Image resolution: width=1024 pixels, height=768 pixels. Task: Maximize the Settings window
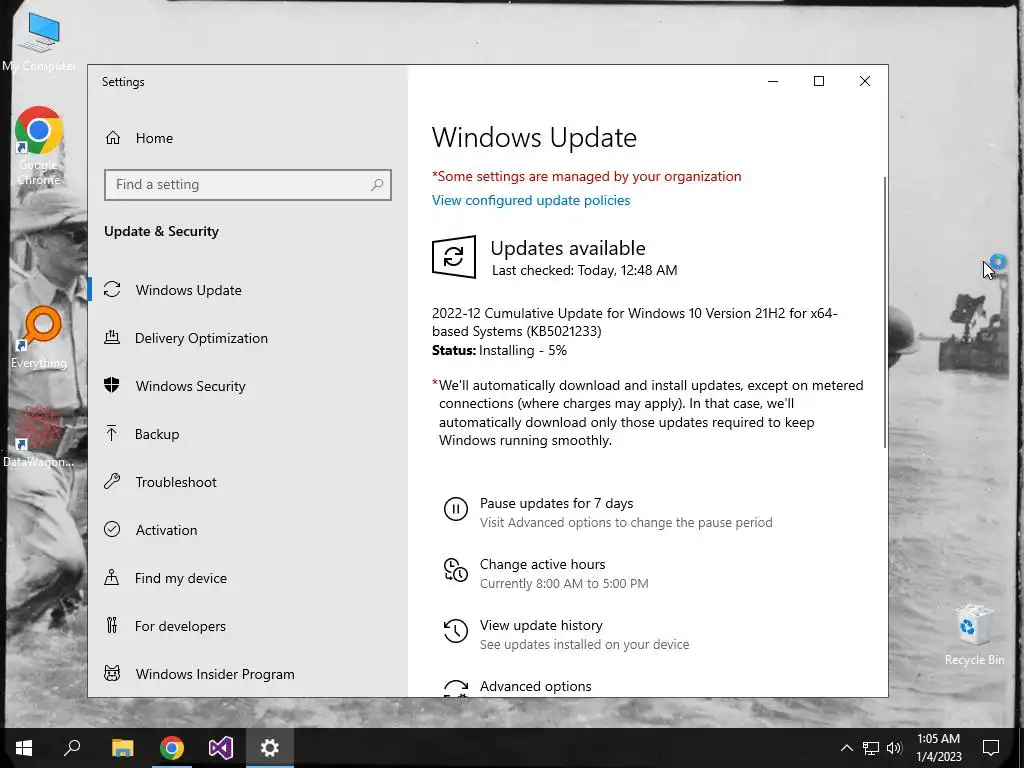coord(818,81)
